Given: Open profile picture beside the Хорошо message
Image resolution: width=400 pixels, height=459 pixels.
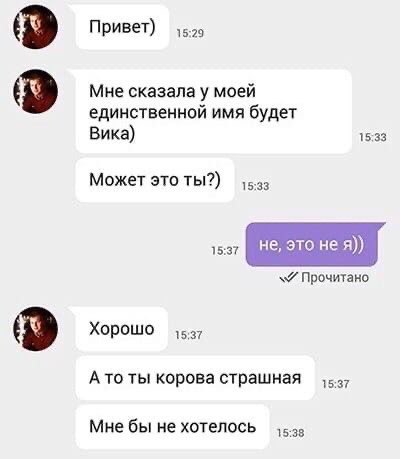Looking at the screenshot, I should click(36, 329).
